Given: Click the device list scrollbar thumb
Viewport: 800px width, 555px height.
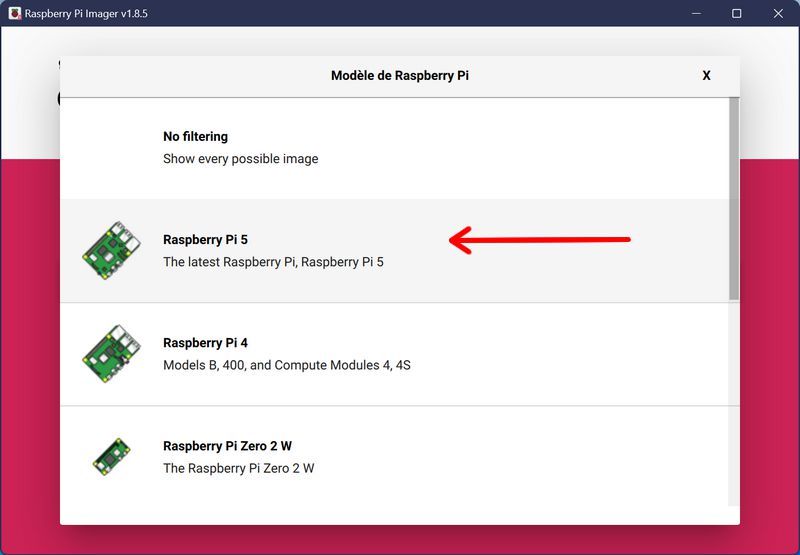Looking at the screenshot, I should coord(734,199).
